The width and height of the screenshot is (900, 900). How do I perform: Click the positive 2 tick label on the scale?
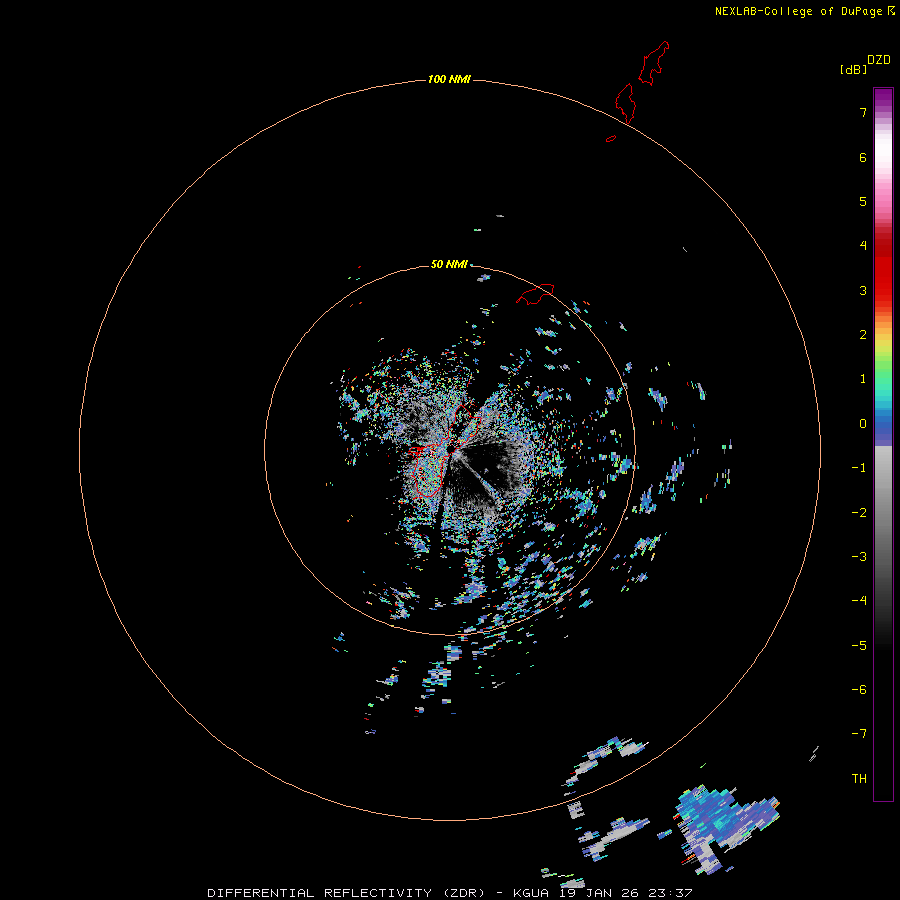tap(863, 335)
